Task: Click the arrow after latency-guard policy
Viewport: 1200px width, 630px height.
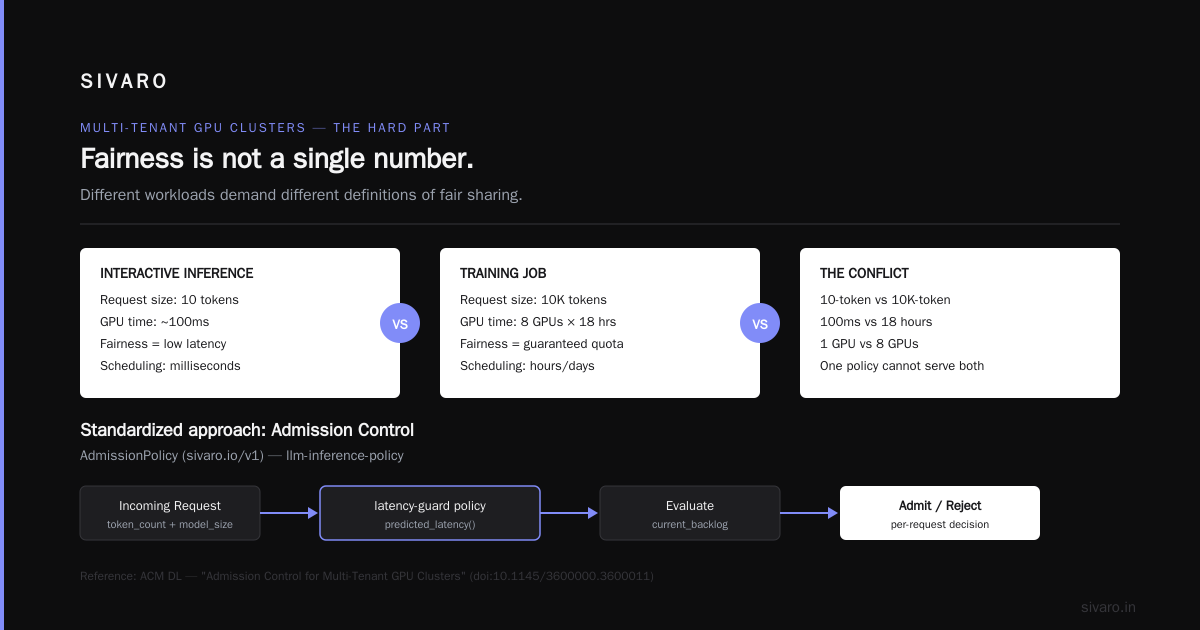Action: click(x=570, y=513)
